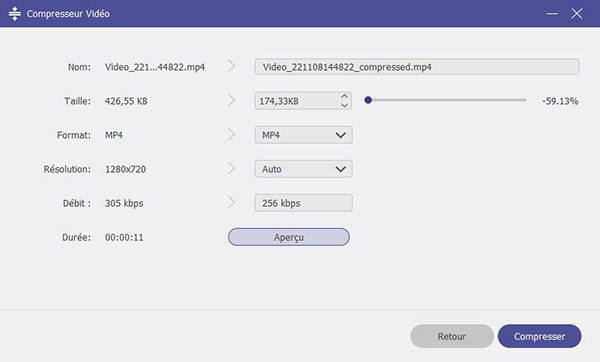Click the arrow icon beside the Format row
The image size is (600, 362).
[x=232, y=134]
